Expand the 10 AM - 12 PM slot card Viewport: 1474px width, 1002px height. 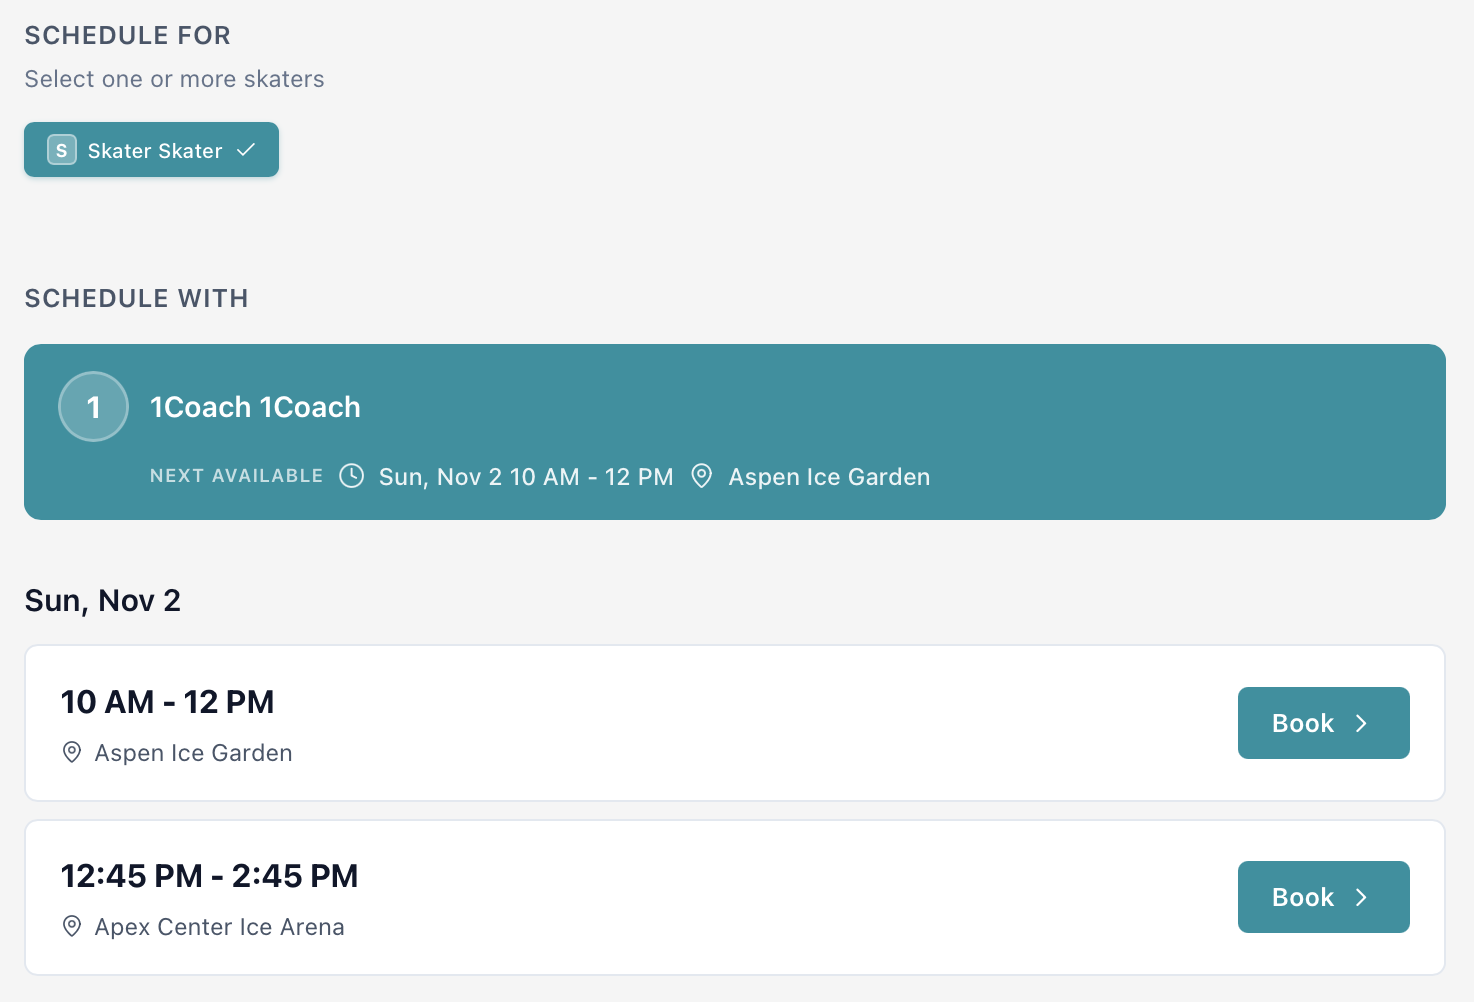[x=600, y=722]
